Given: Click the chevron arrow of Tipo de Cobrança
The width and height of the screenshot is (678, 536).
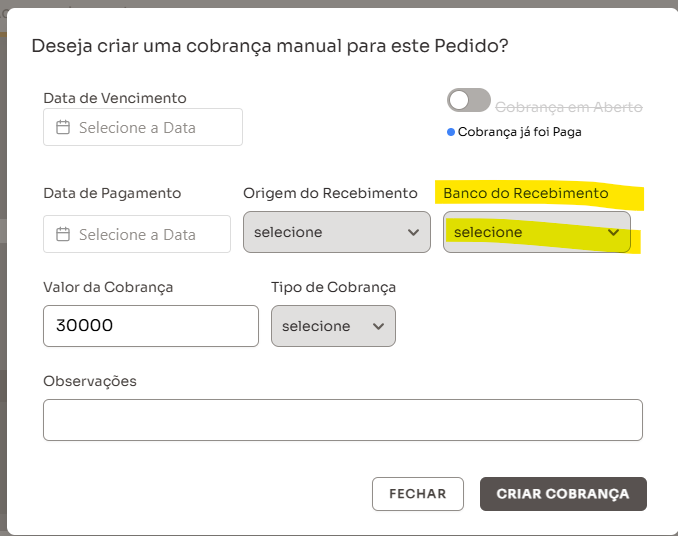Looking at the screenshot, I should 378,326.
